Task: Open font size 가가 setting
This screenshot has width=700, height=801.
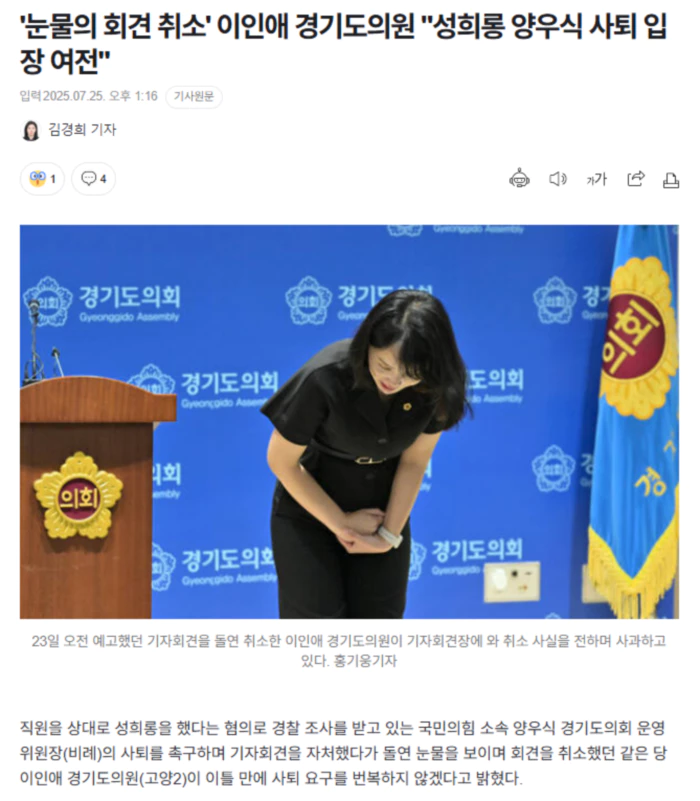Action: (596, 179)
